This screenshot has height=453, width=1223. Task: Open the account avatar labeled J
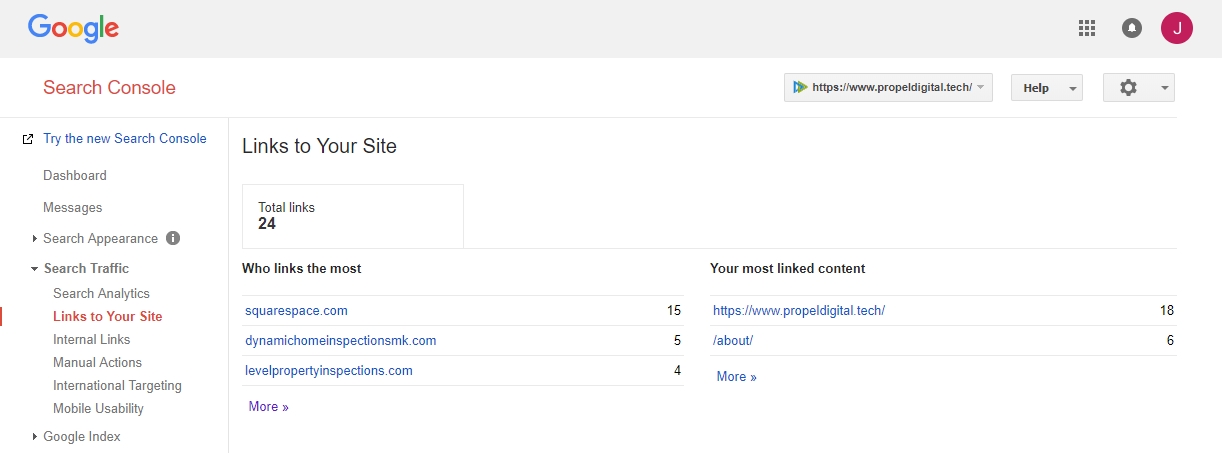click(1177, 28)
